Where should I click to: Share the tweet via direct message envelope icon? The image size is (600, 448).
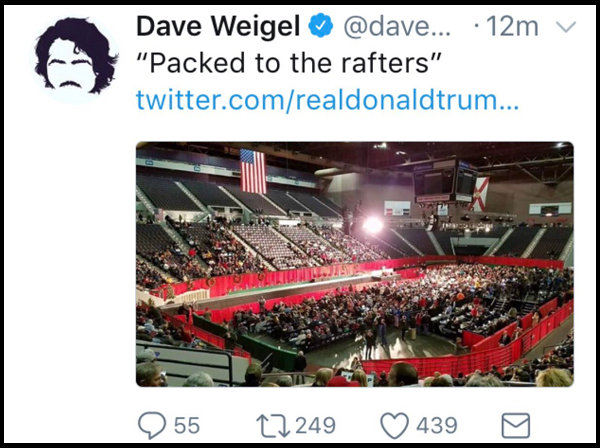515,425
